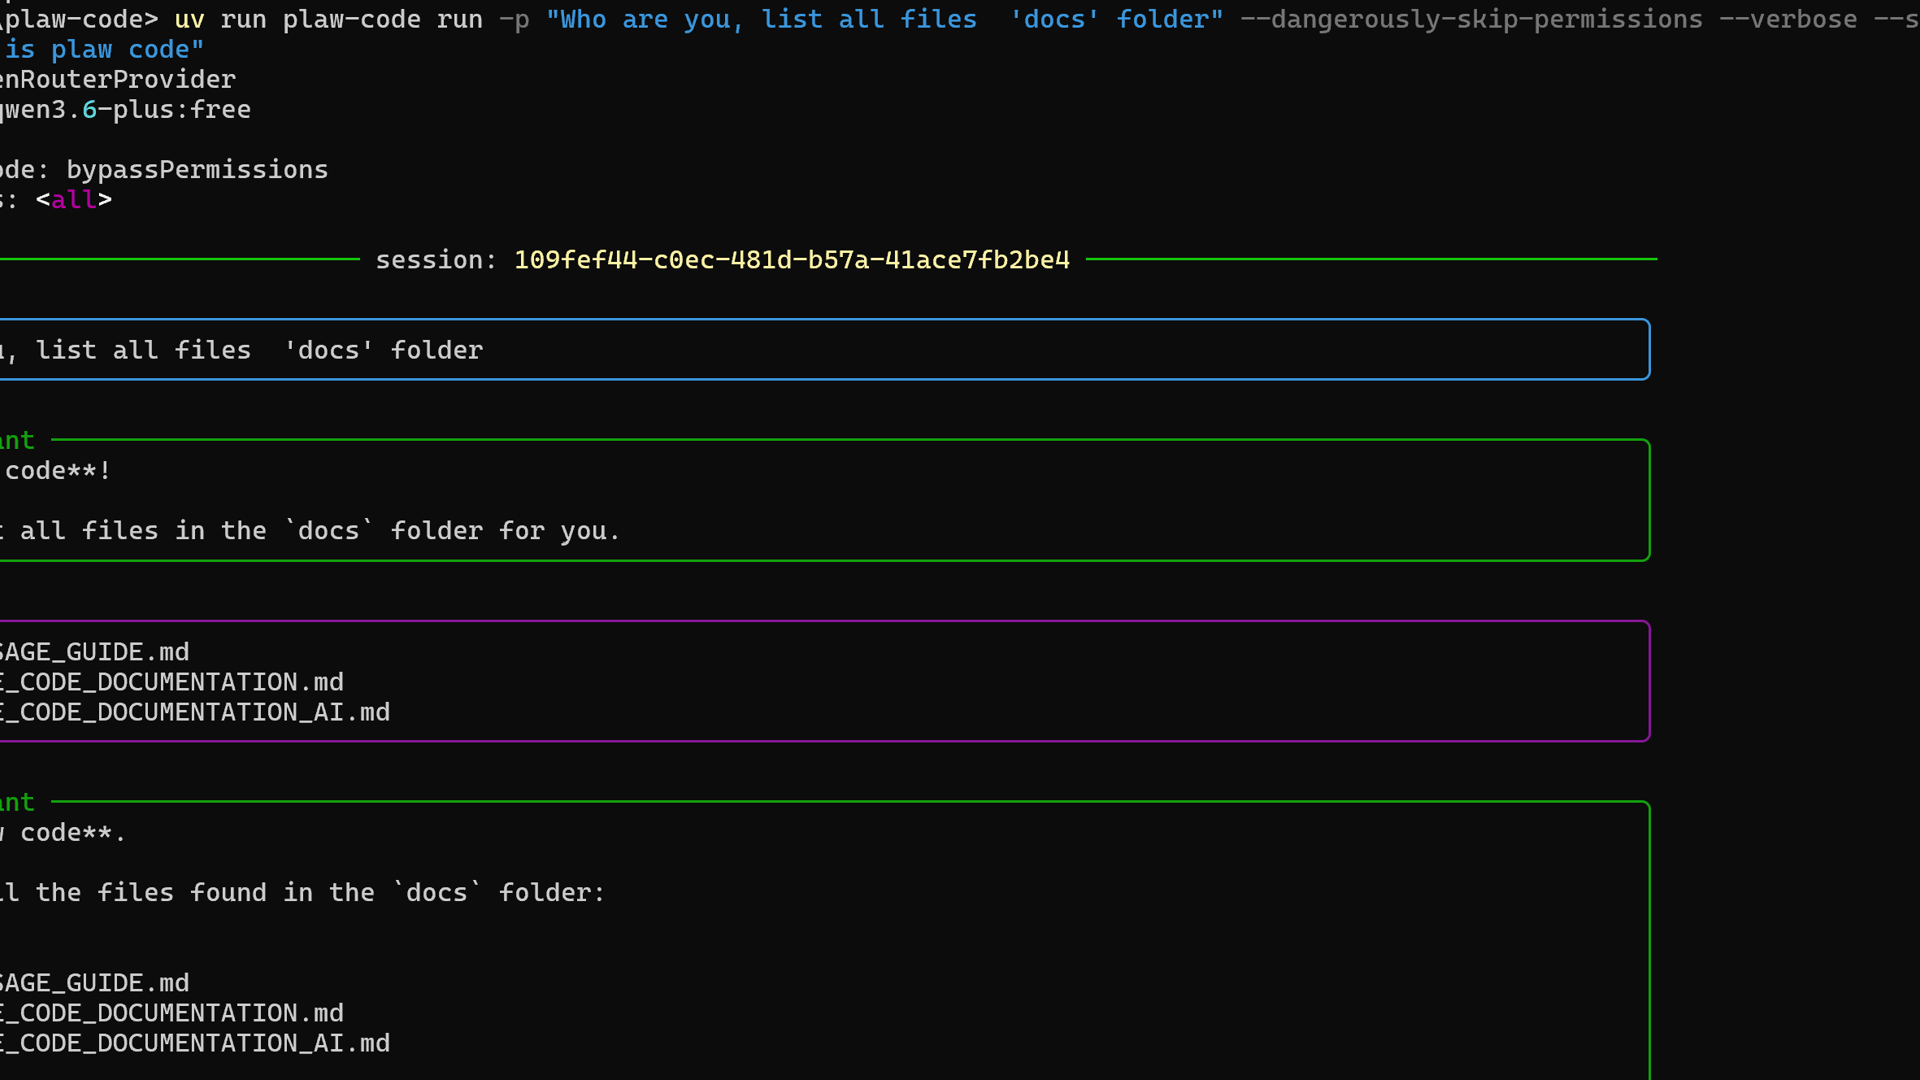This screenshot has width=1920, height=1080.
Task: Click the 'session:' label text
Action: 435,260
